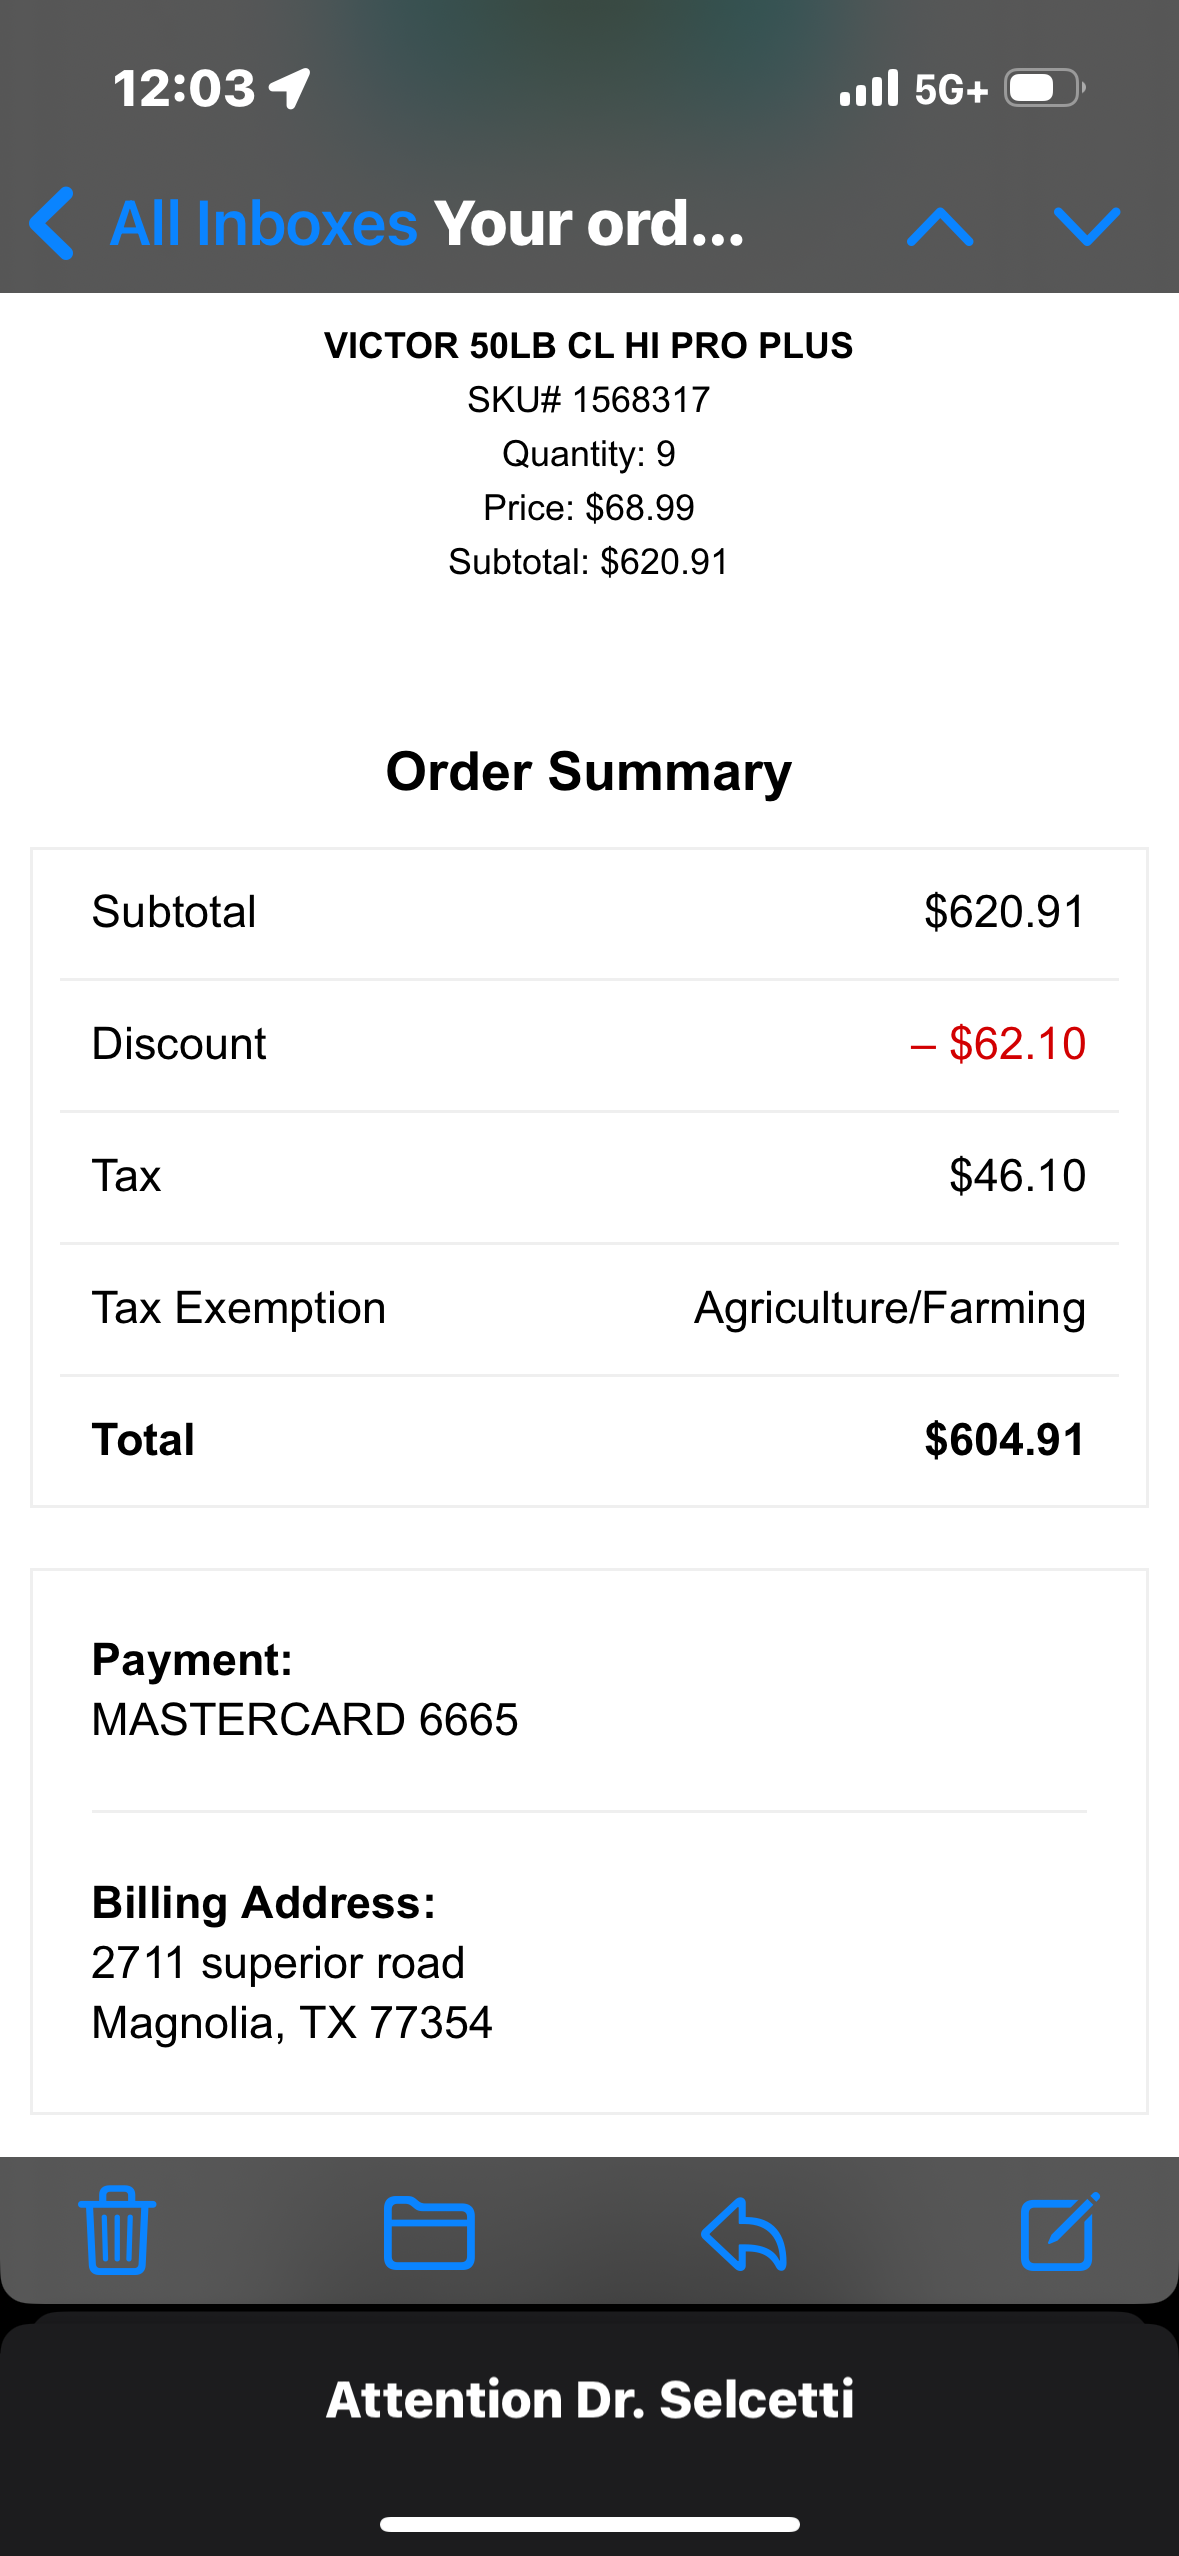
Task: Tap the Order Summary heading
Action: [589, 772]
